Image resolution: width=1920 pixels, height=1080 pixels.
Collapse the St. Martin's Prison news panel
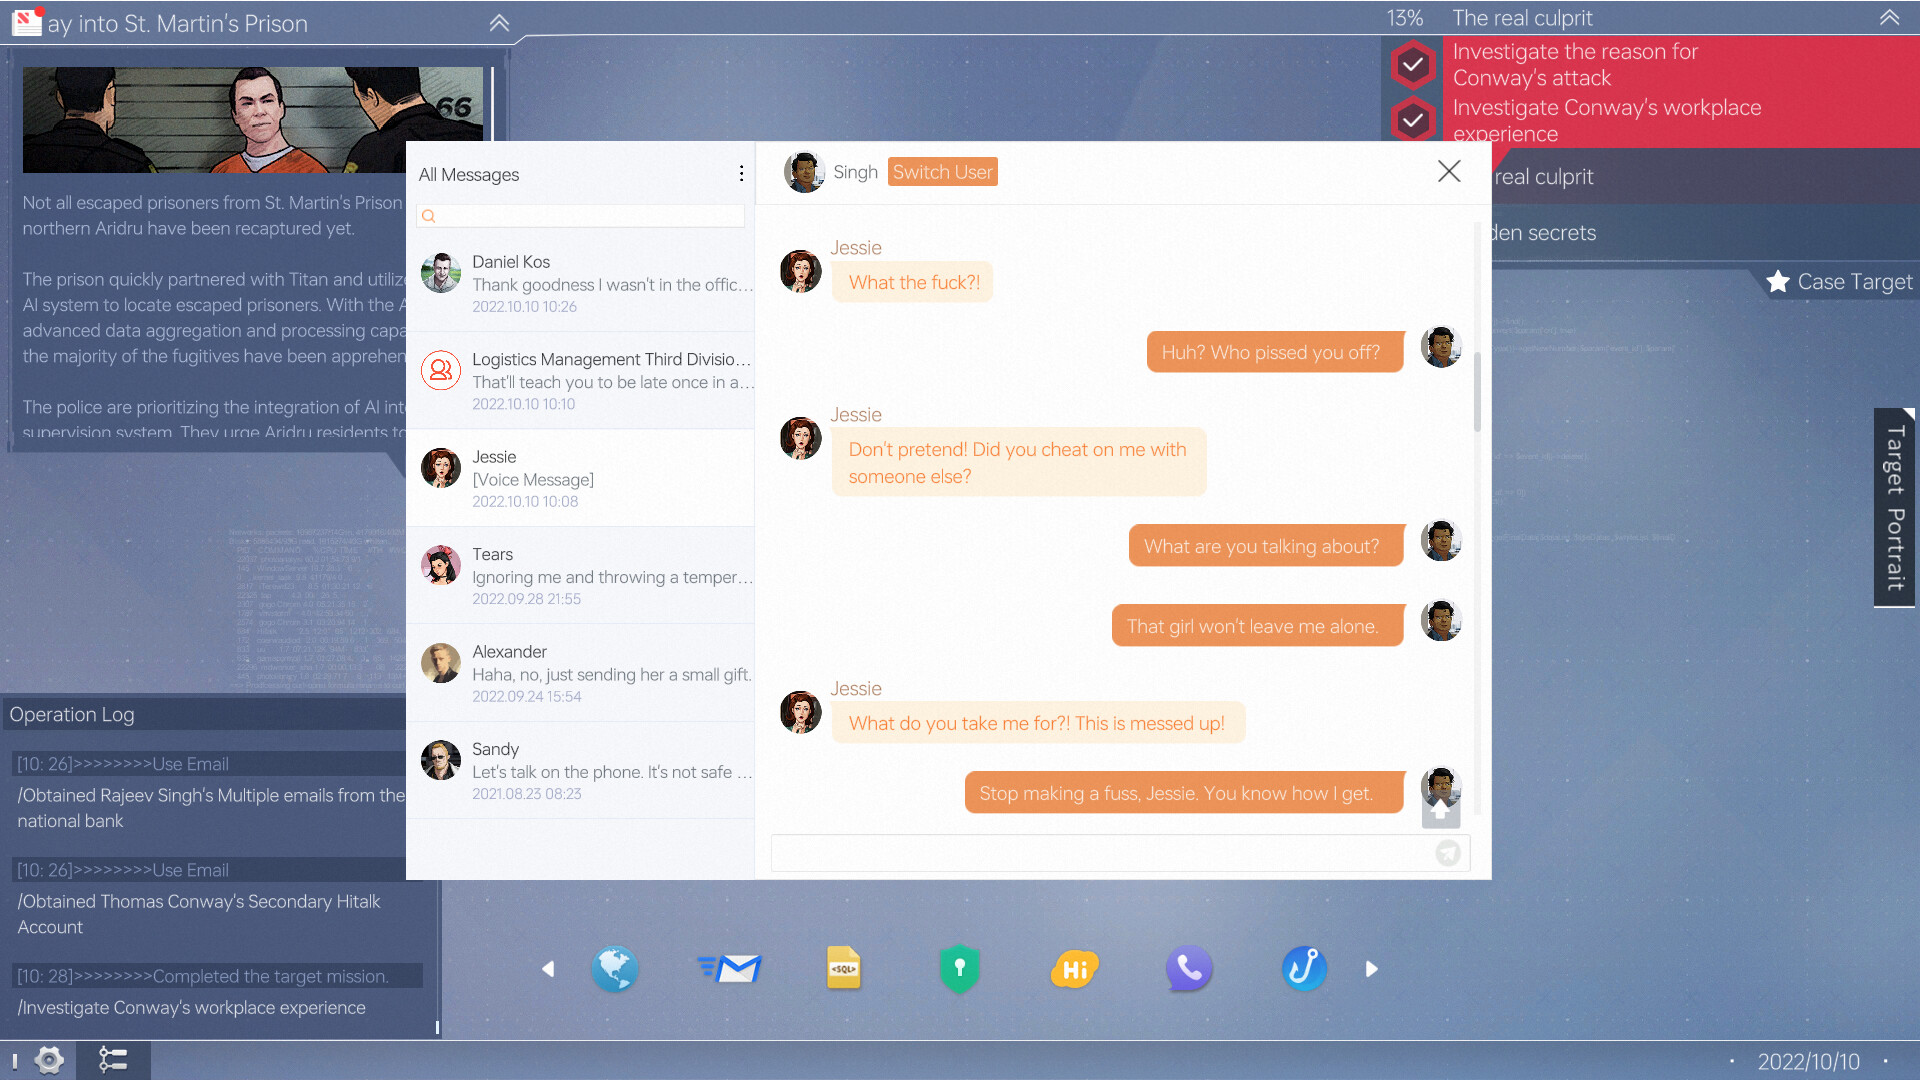pos(499,22)
